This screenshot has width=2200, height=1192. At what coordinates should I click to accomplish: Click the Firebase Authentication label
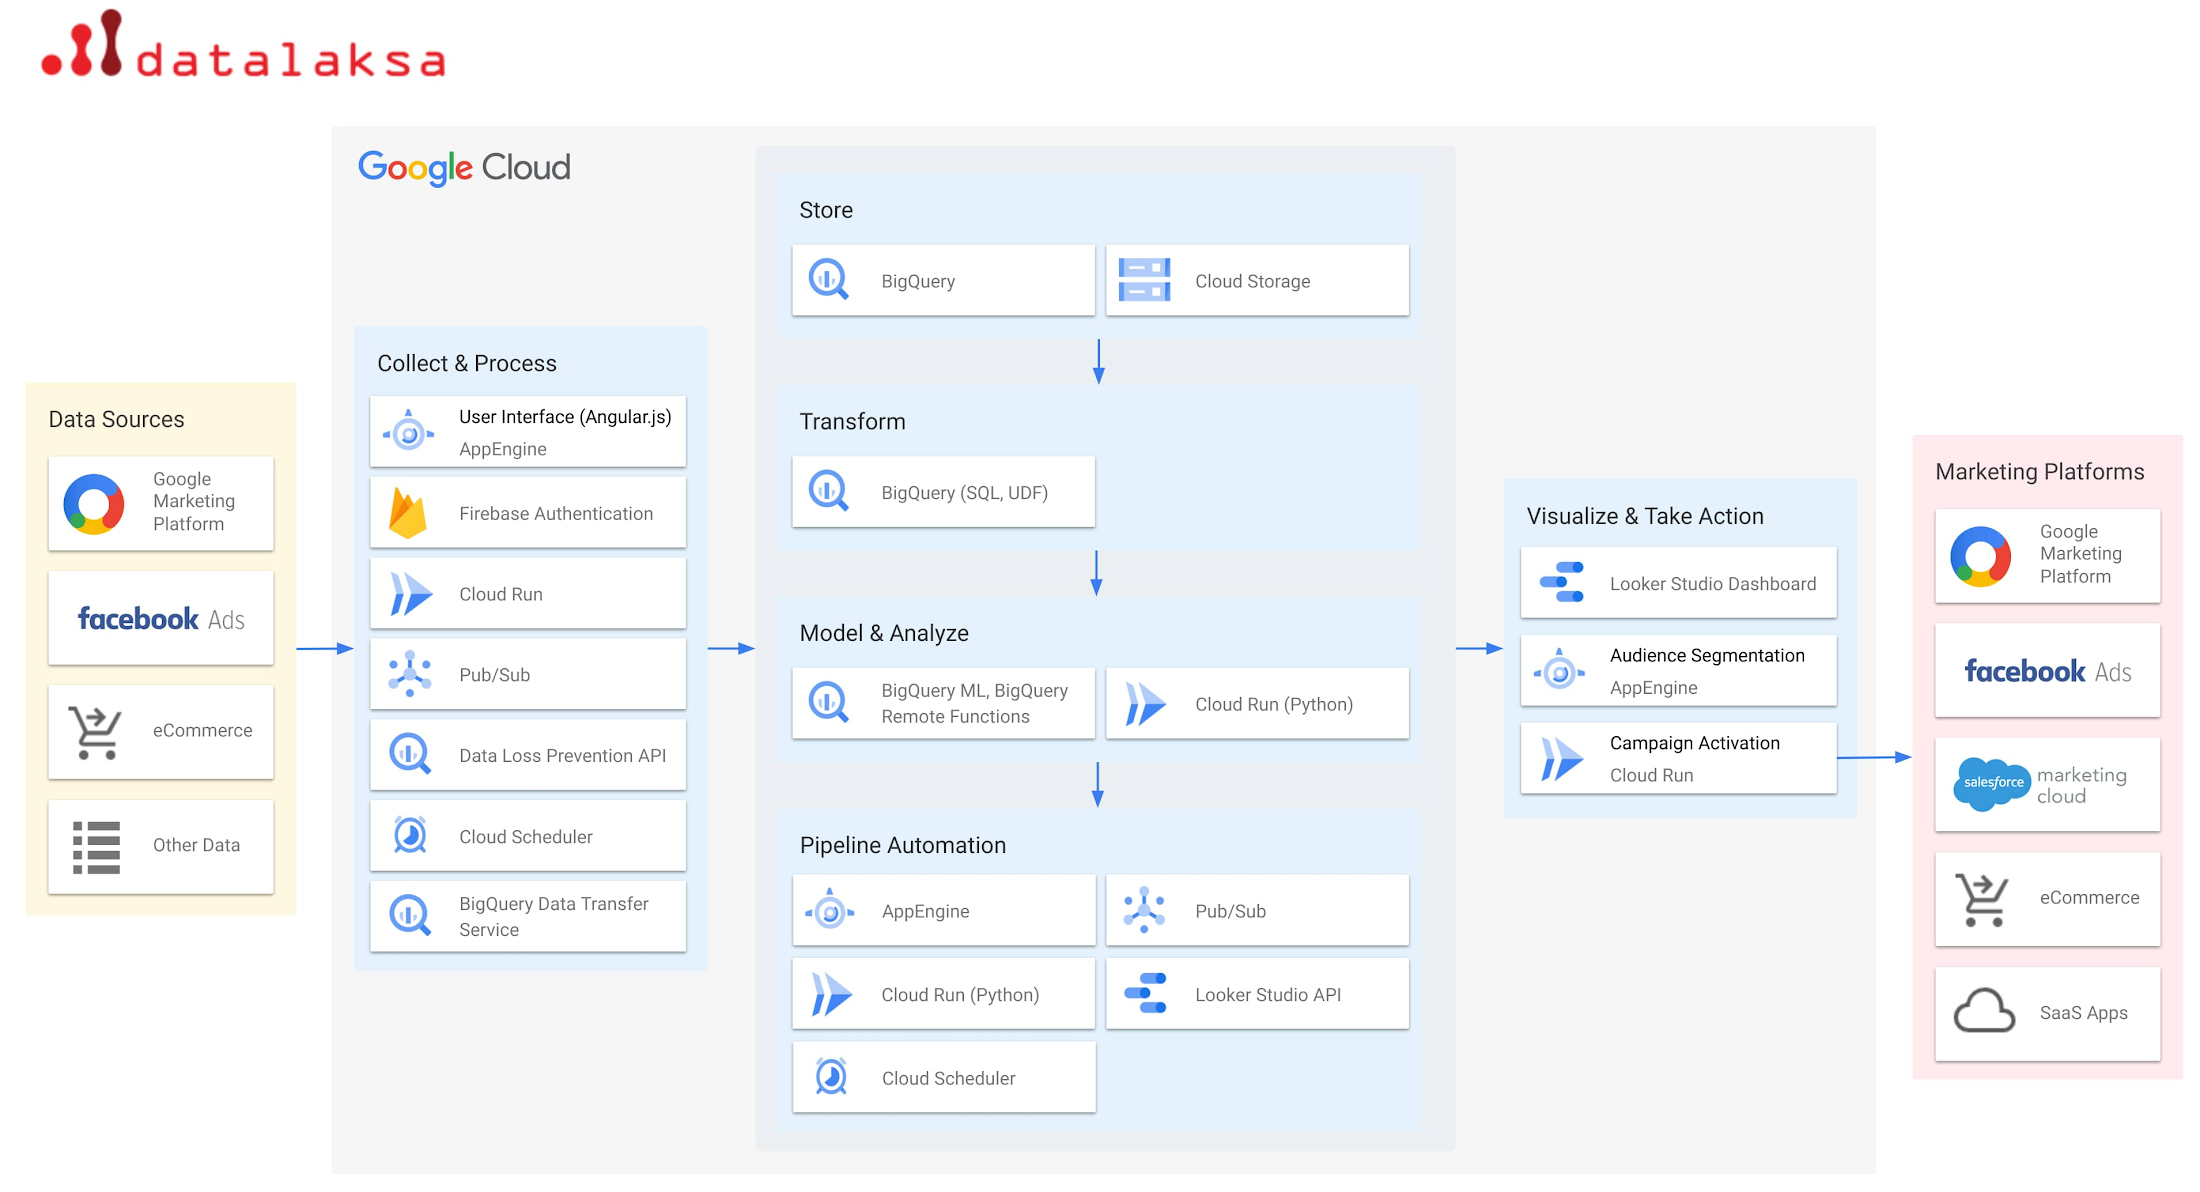coord(556,513)
